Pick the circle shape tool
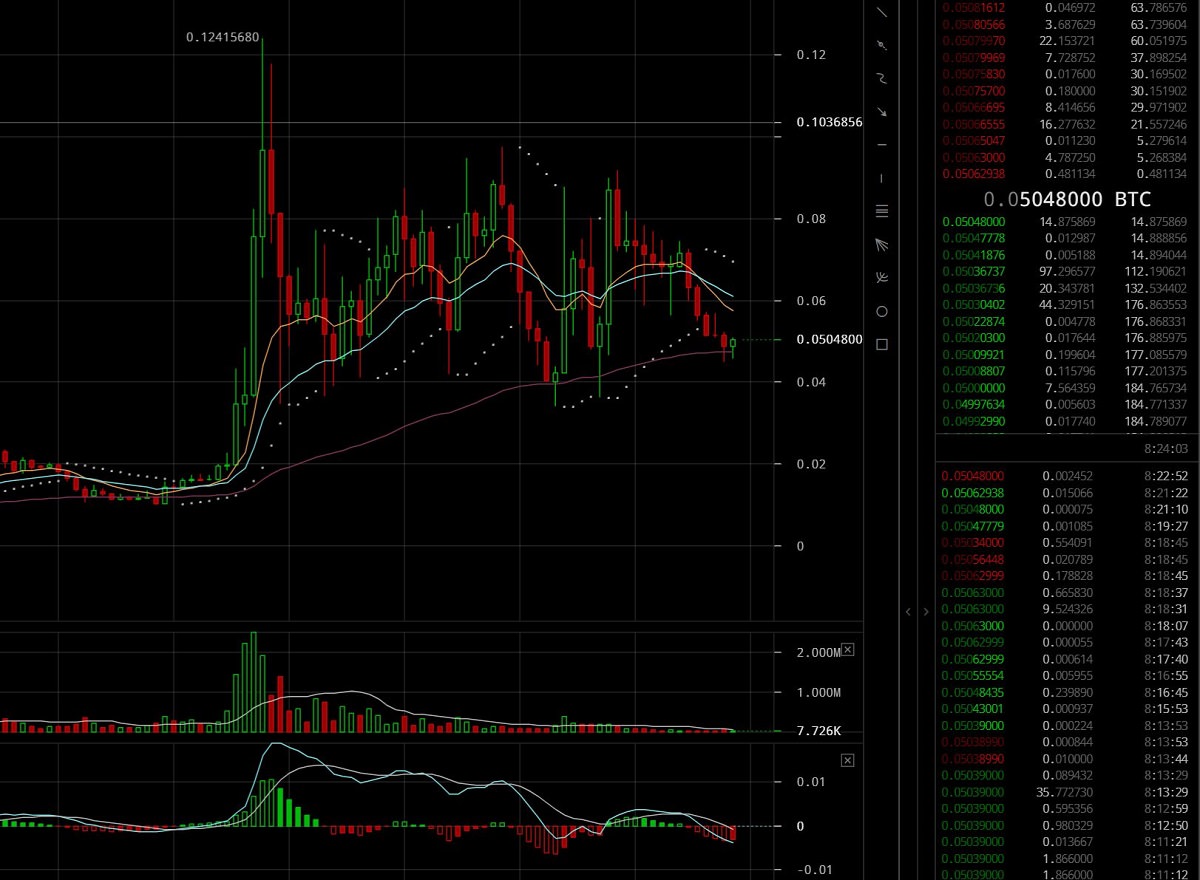This screenshot has height=880, width=1200. [x=882, y=311]
